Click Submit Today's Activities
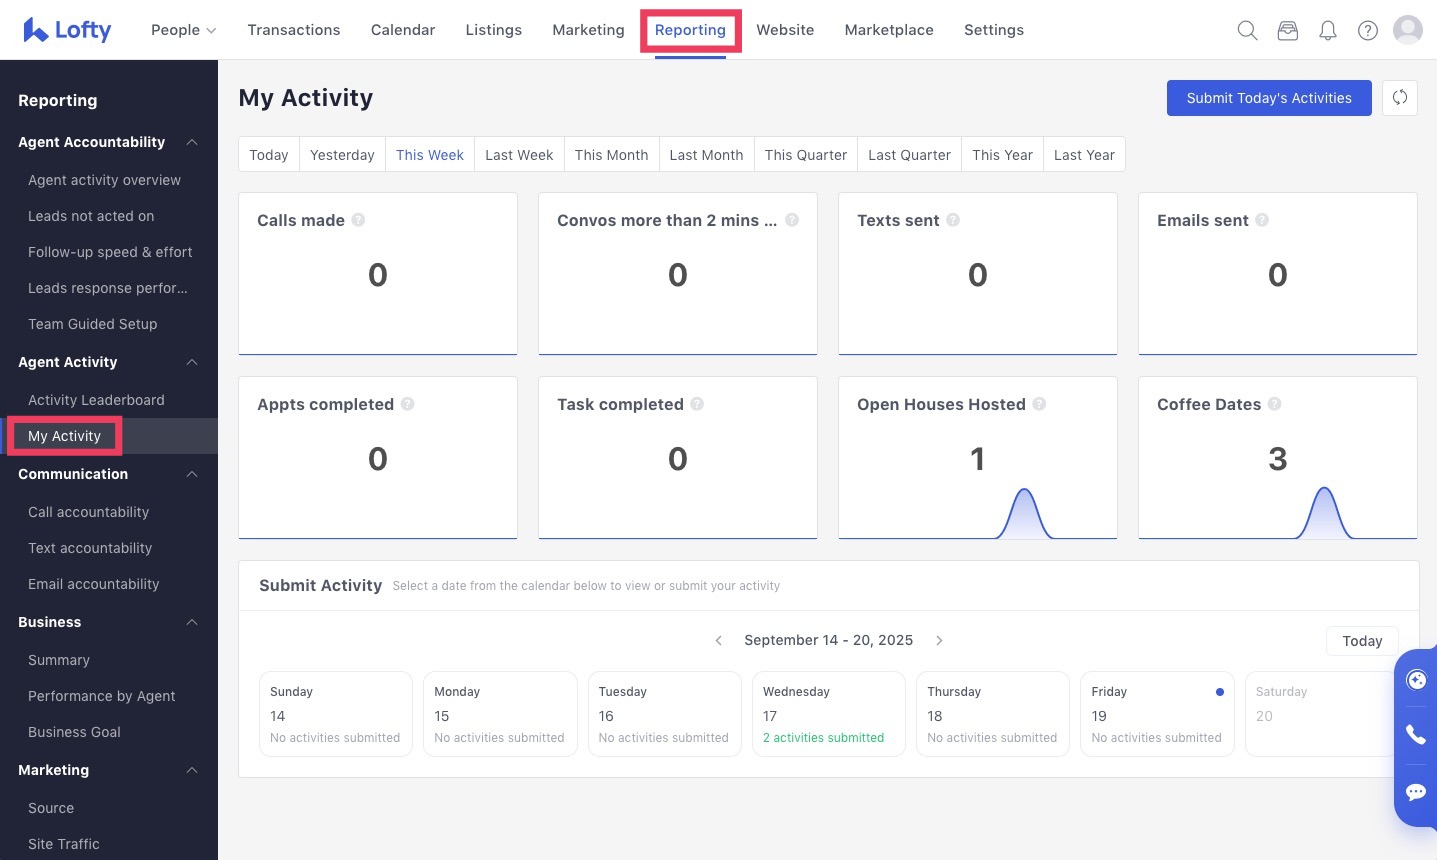The height and width of the screenshot is (860, 1437). 1269,98
